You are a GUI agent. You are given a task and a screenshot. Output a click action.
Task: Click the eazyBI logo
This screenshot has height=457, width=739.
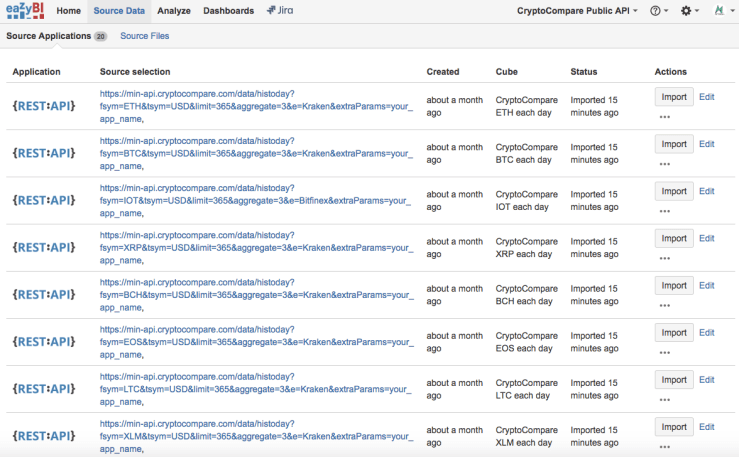tap(25, 11)
